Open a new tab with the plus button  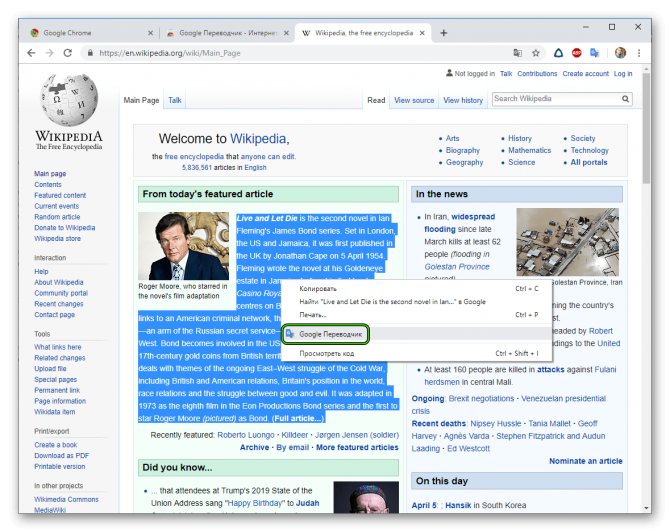coord(444,33)
